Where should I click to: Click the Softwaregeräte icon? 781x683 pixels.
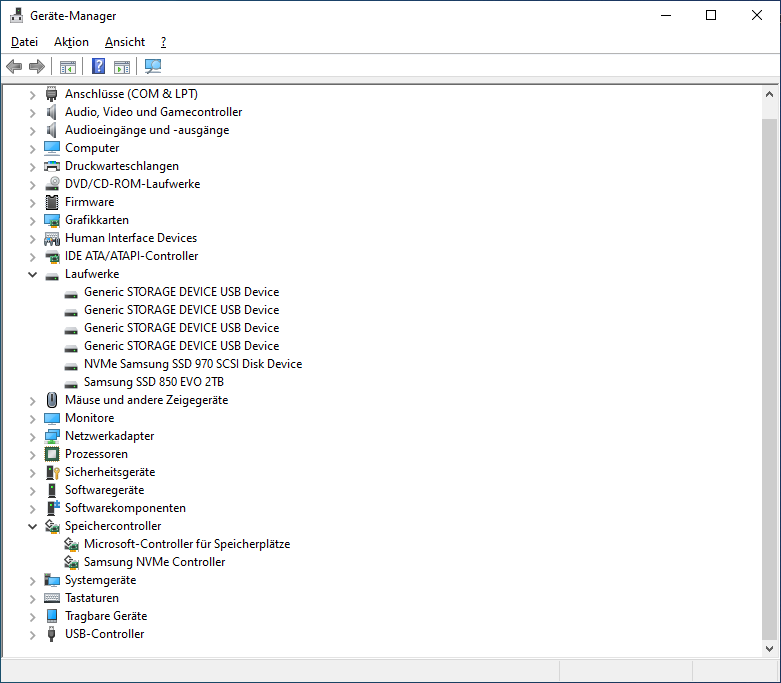point(52,490)
